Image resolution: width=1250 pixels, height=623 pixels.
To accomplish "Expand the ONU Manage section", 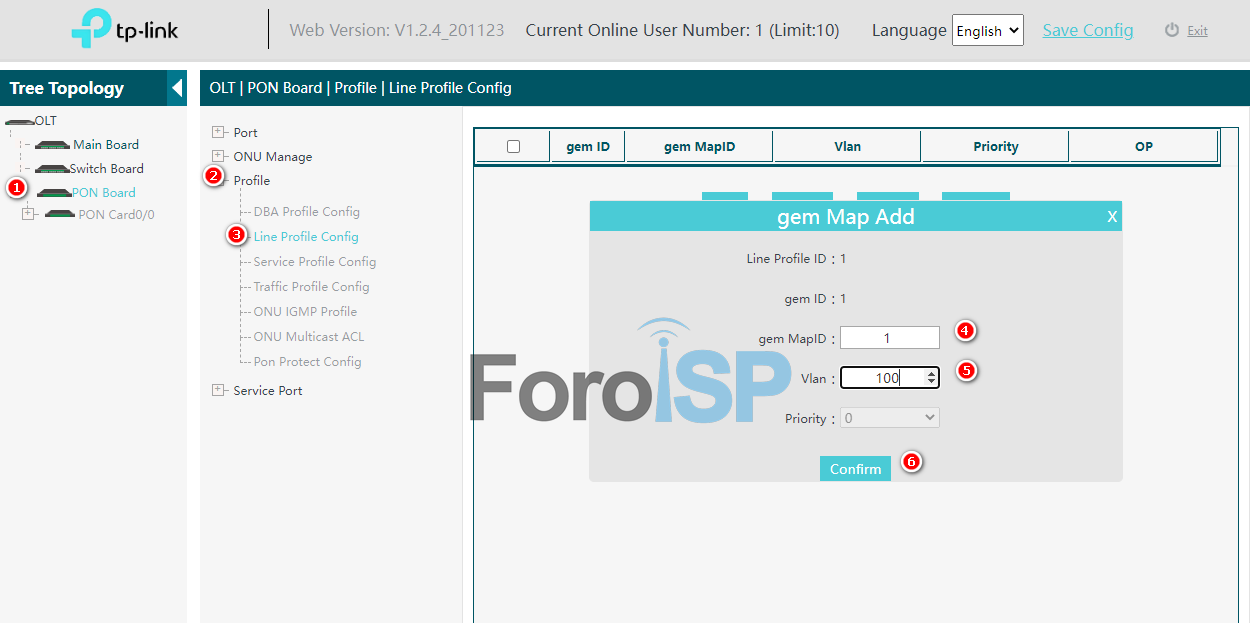I will click(218, 156).
